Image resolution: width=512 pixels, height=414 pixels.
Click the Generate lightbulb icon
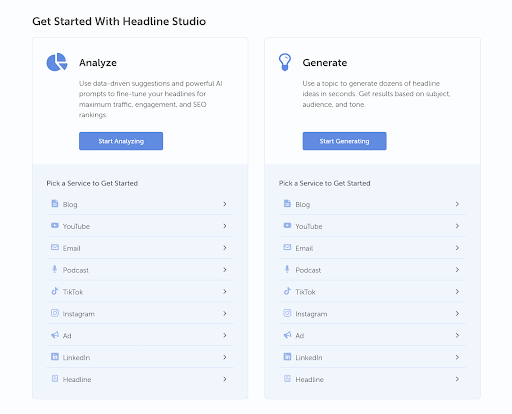pyautogui.click(x=285, y=62)
